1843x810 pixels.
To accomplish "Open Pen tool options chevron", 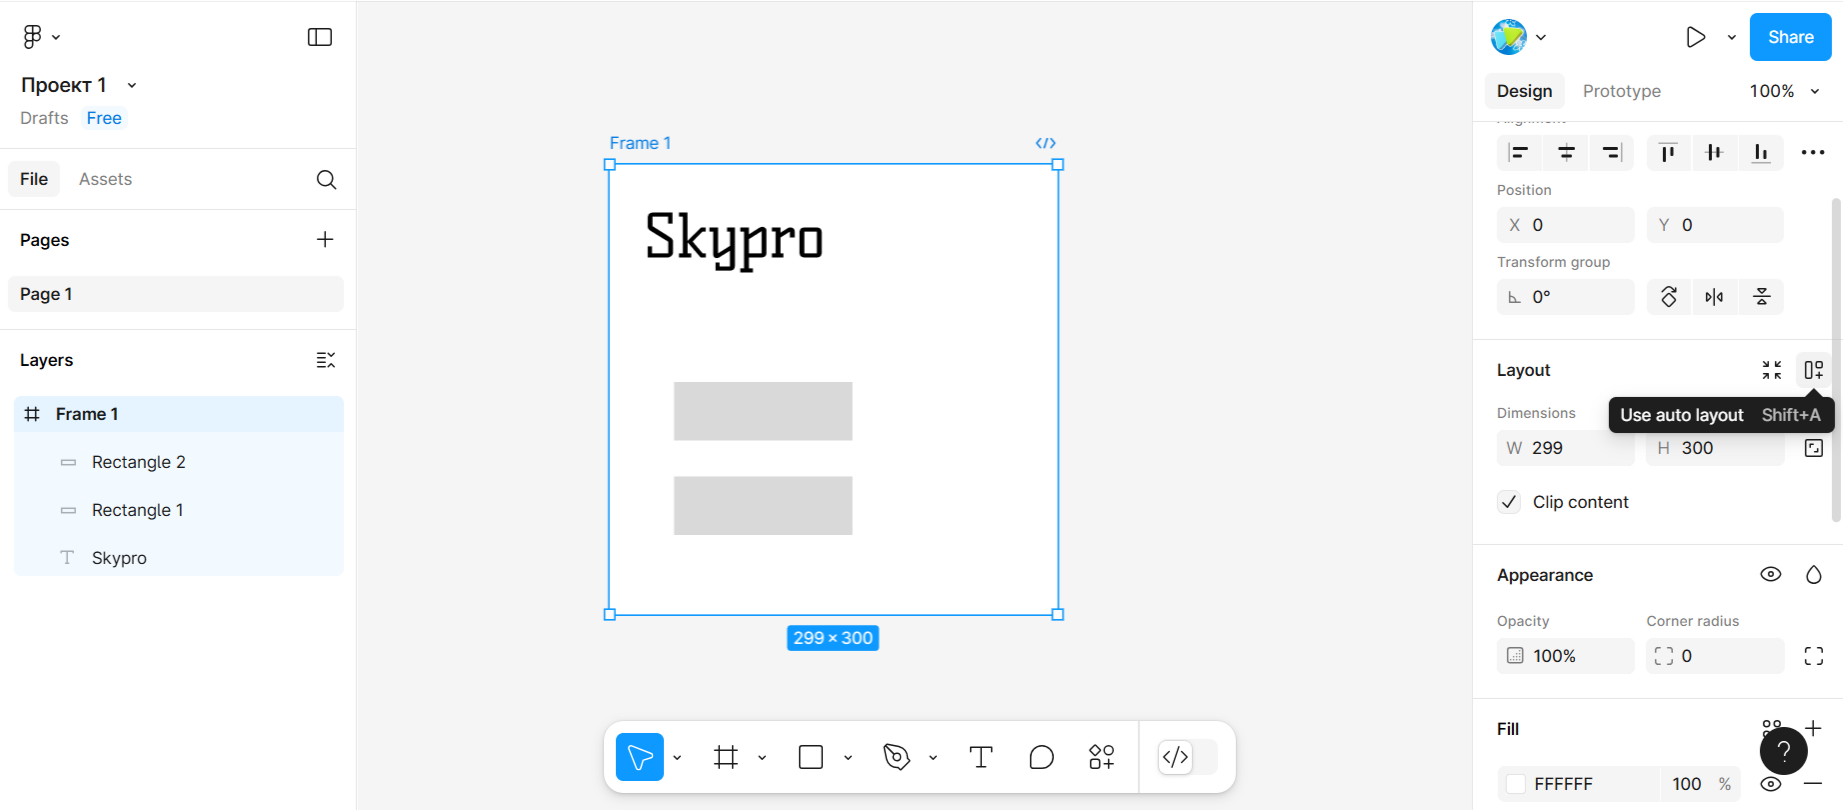I will tap(933, 758).
